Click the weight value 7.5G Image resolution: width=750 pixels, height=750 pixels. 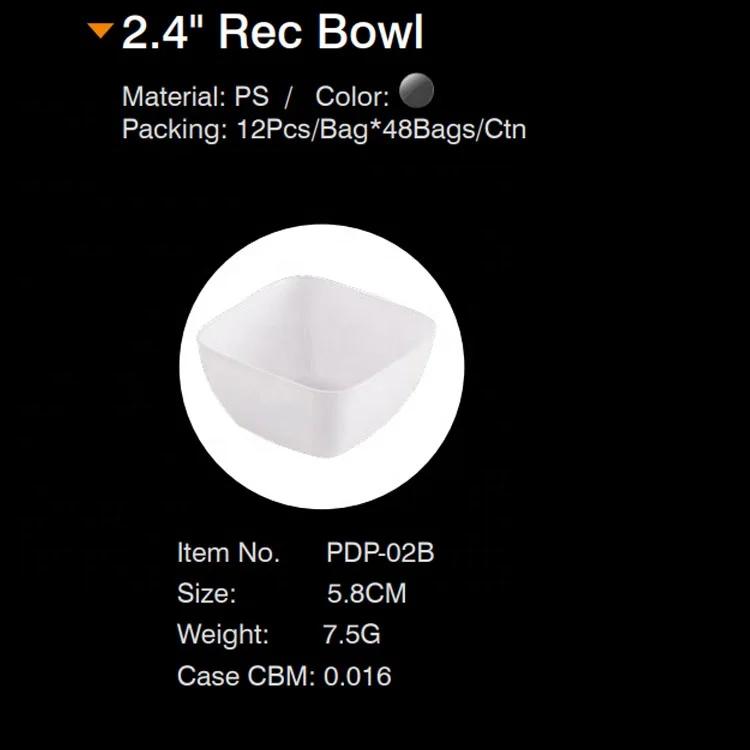[x=351, y=634]
